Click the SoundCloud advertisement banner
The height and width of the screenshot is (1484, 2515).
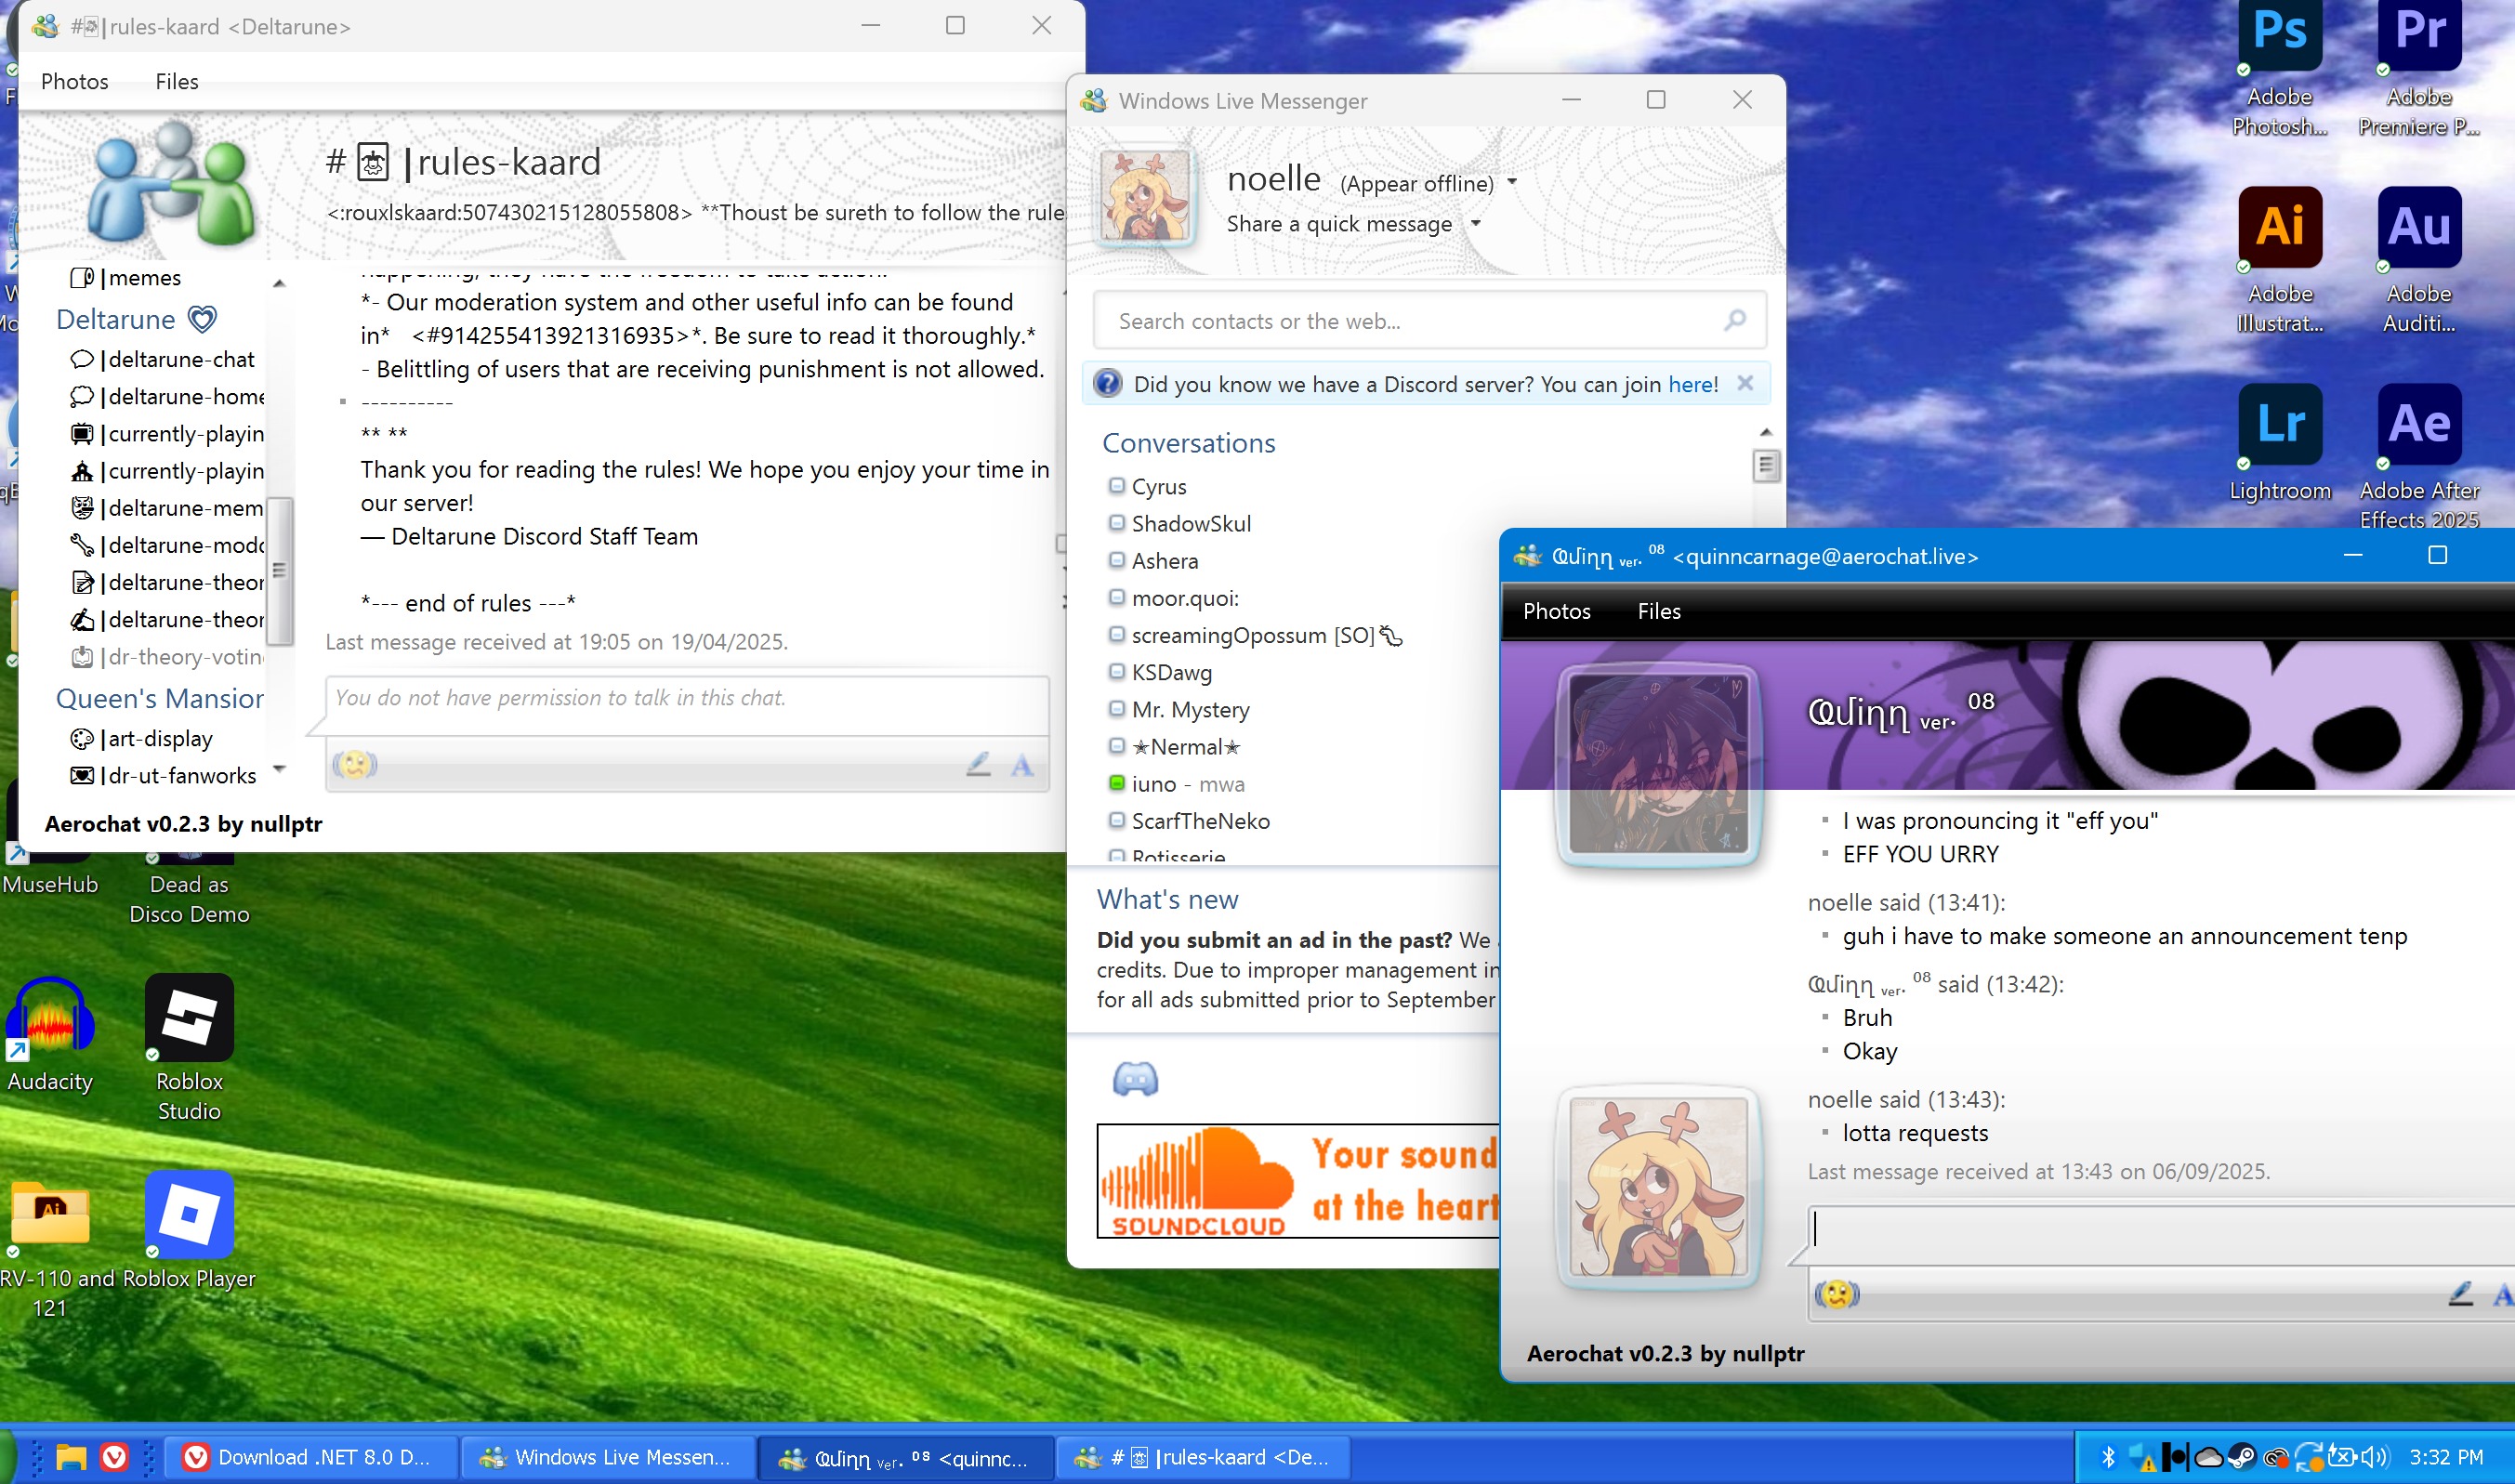(1298, 1181)
